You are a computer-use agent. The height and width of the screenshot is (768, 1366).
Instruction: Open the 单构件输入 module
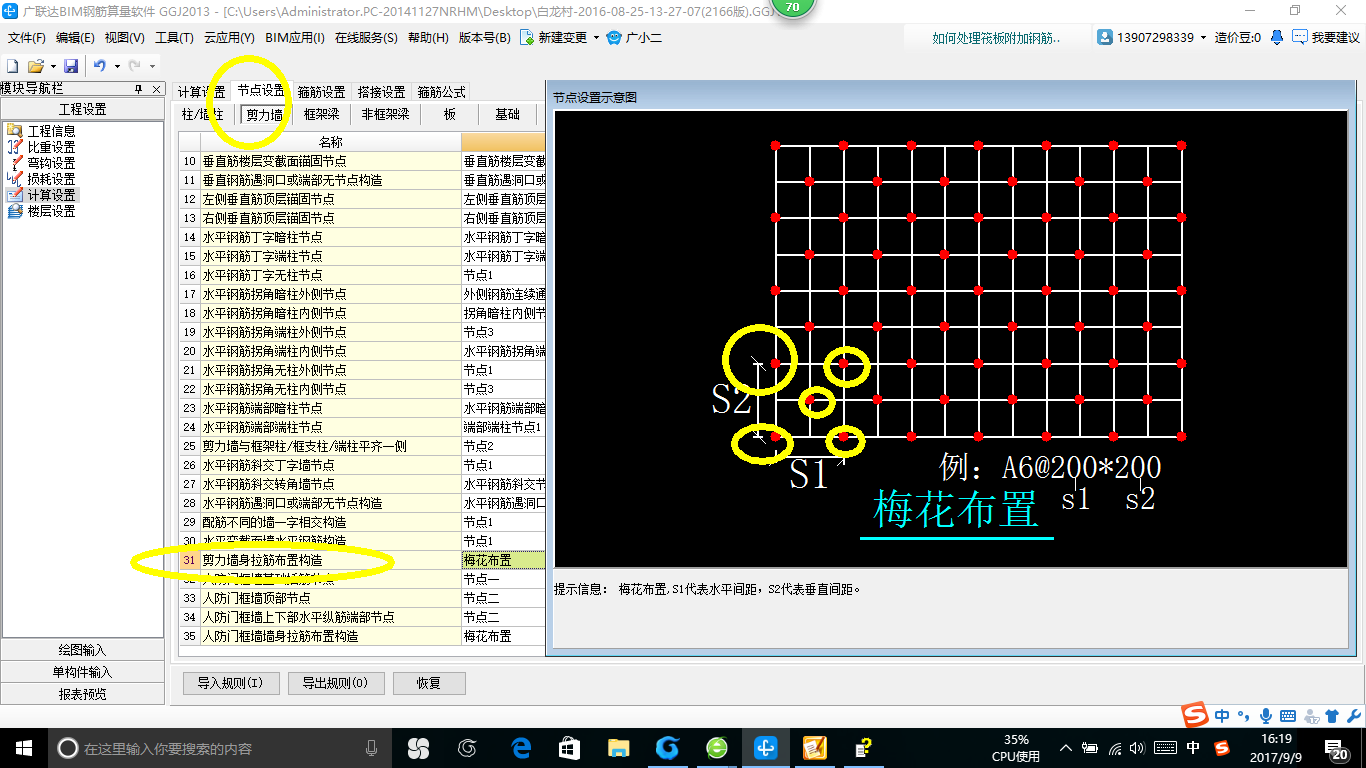[x=82, y=672]
